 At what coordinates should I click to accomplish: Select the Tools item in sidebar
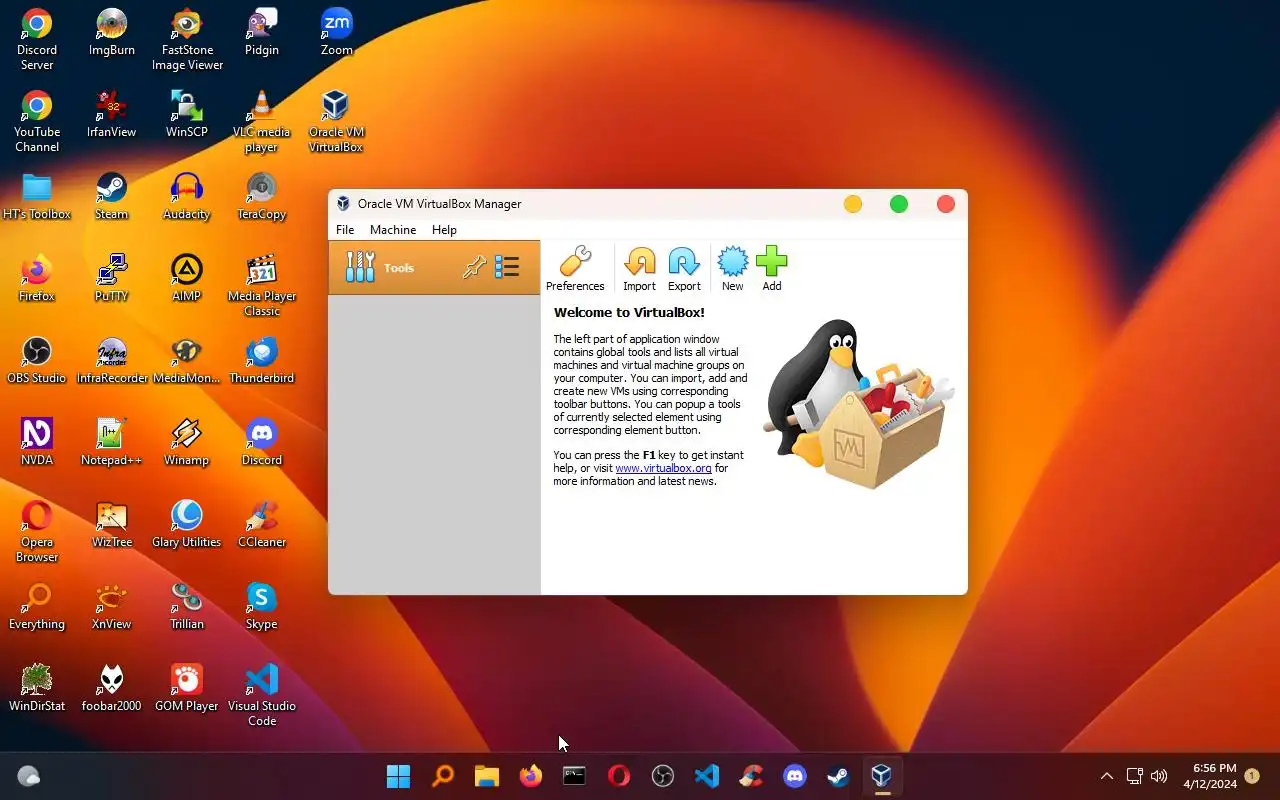pyautogui.click(x=434, y=267)
